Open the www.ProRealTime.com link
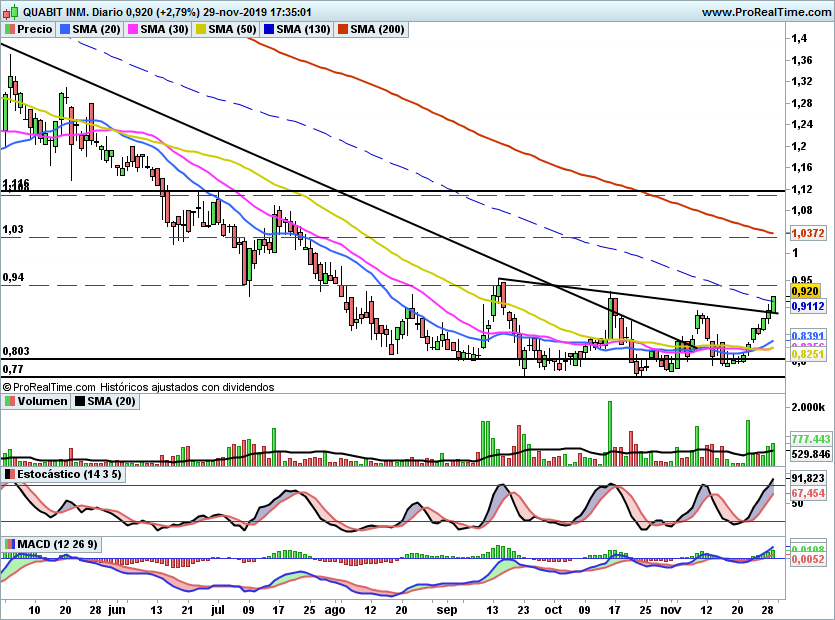This screenshot has width=835, height=620. tap(766, 12)
